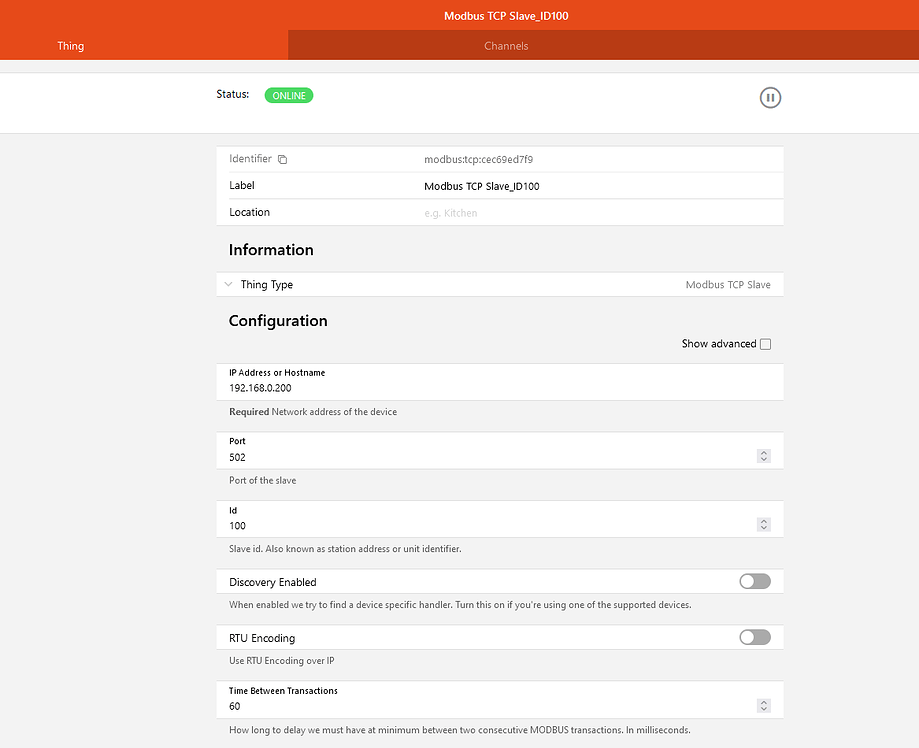This screenshot has width=919, height=748.
Task: Enable the Discovery Enabled toggle
Action: pyautogui.click(x=754, y=581)
